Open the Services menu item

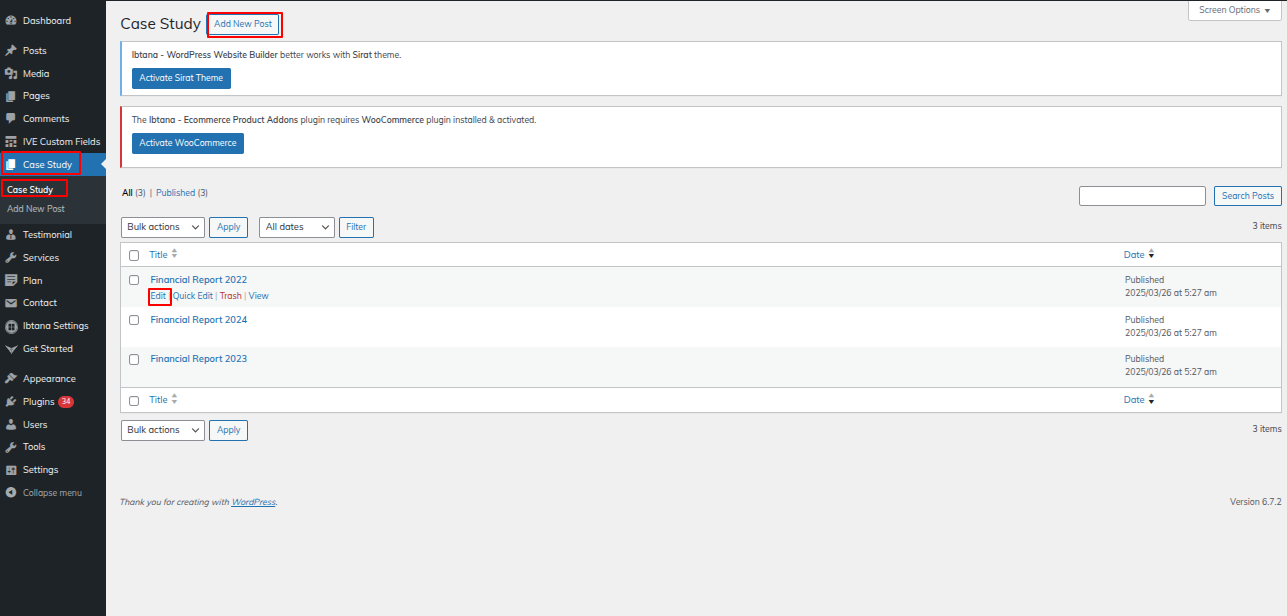[41, 258]
